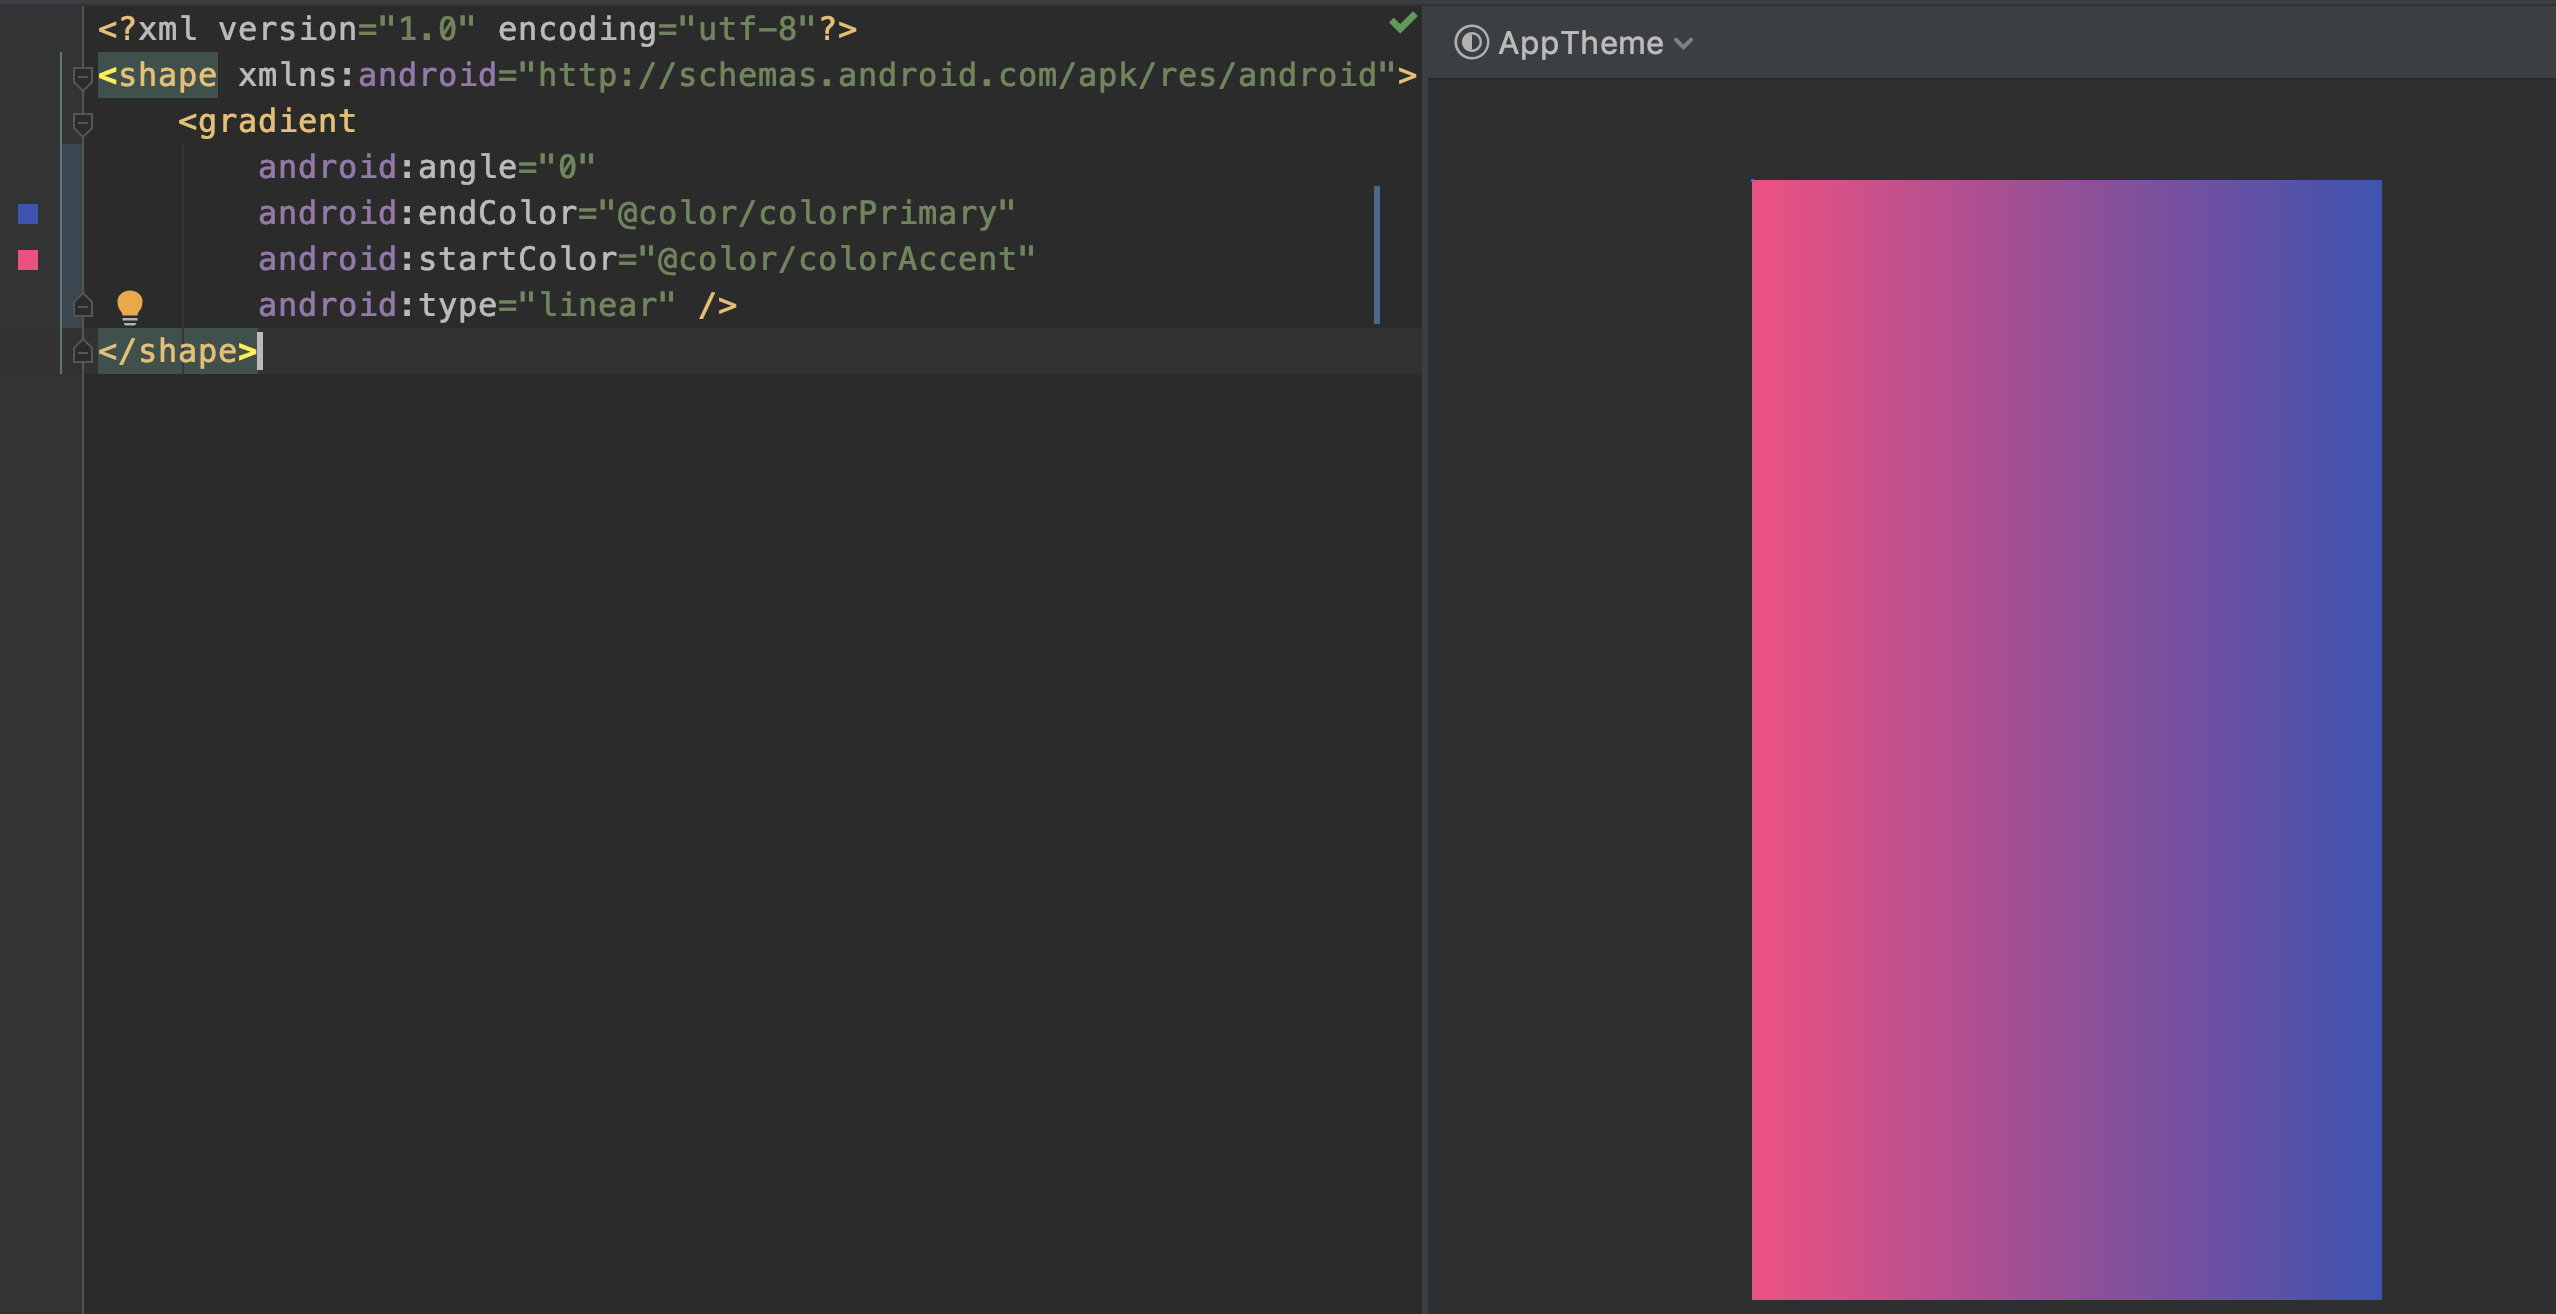Click the pink colorAccent gutter swatch
The width and height of the screenshot is (2556, 1314).
pyautogui.click(x=28, y=260)
